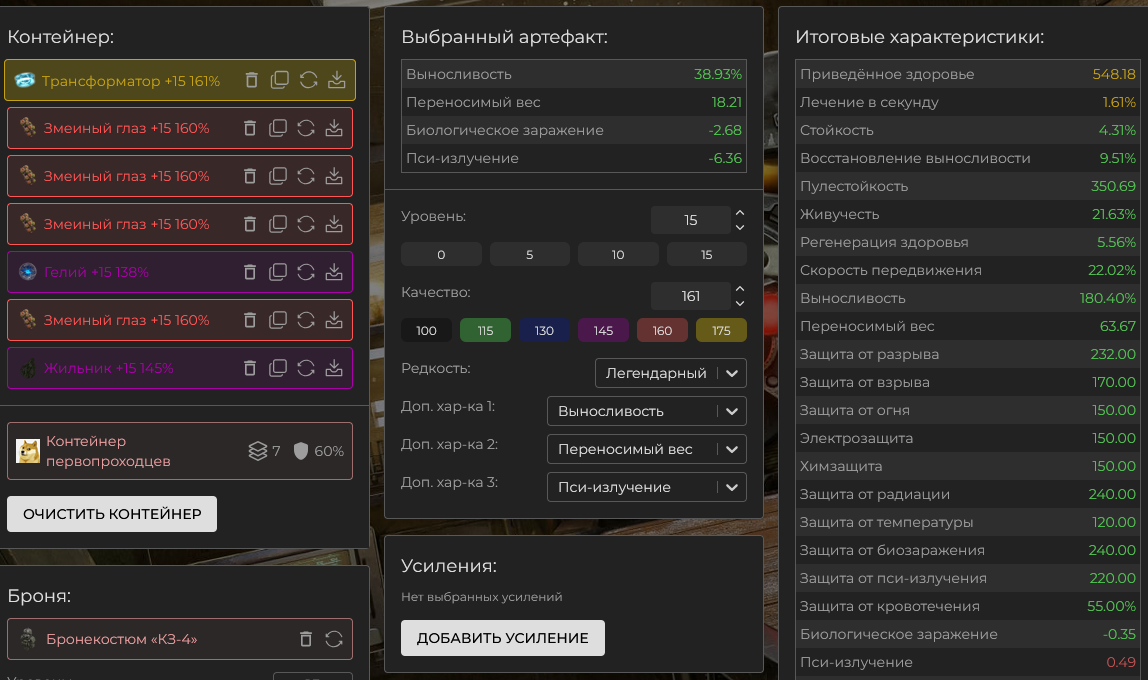1148x680 pixels.
Task: Choose the blue 130 quality swatch
Action: [544, 330]
